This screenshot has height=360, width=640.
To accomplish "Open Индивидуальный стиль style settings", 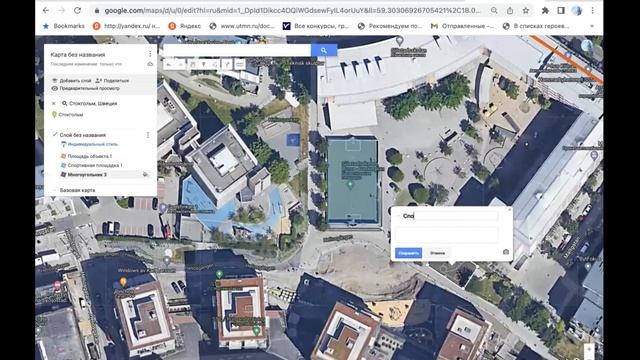I will click(x=89, y=144).
